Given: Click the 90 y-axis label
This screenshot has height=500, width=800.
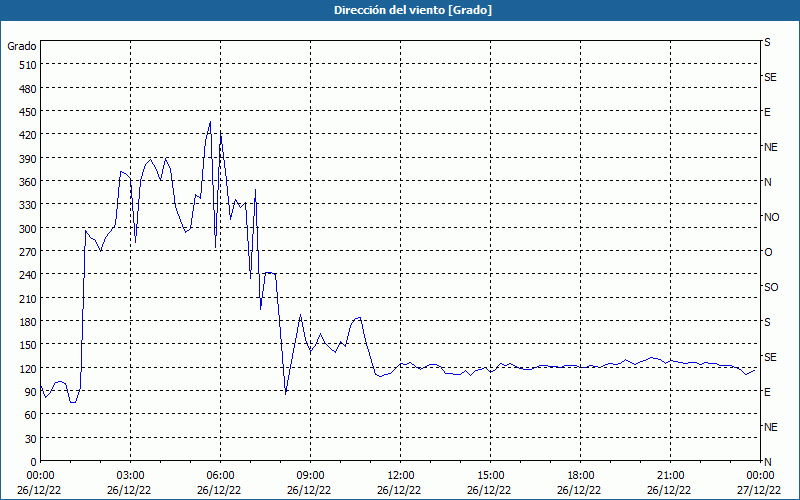Looking at the screenshot, I should click(30, 392).
